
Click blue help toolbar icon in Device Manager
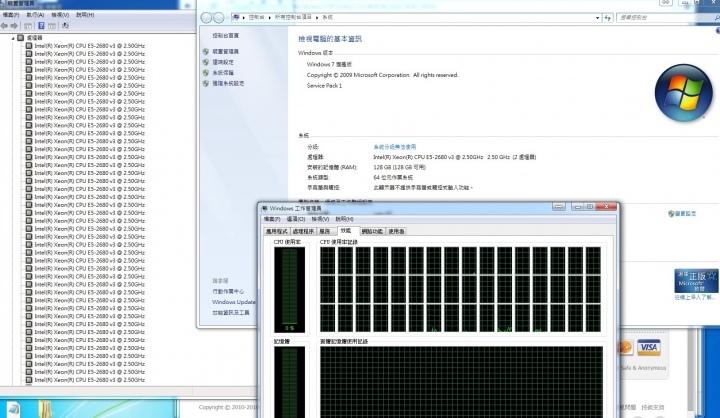[41, 26]
